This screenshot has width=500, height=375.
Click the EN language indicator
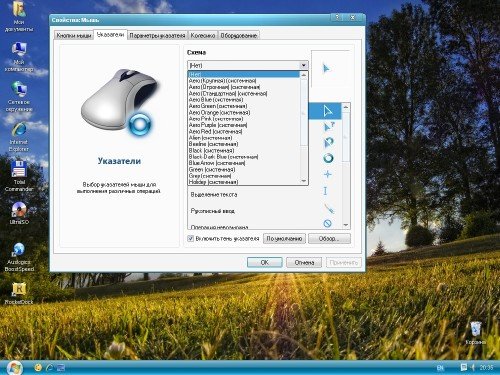pos(440,368)
